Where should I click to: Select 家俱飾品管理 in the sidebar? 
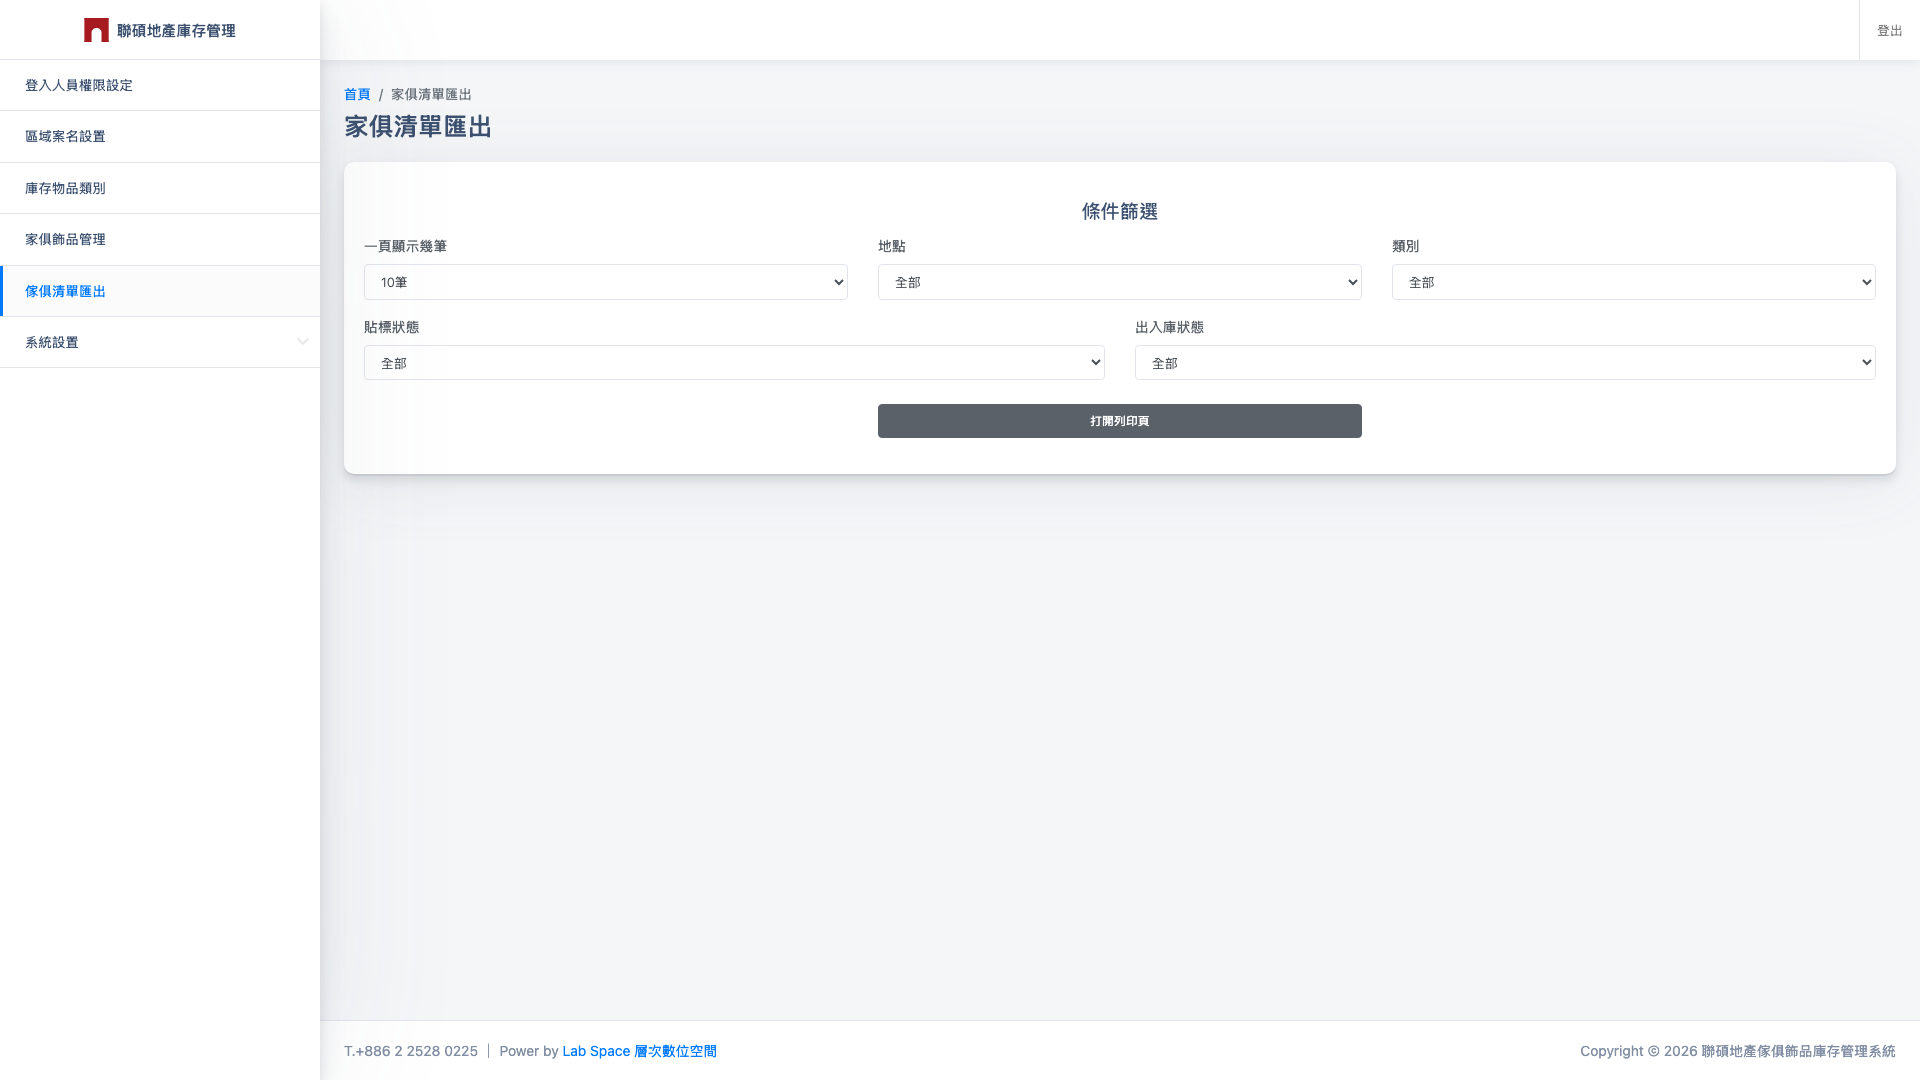pyautogui.click(x=65, y=239)
